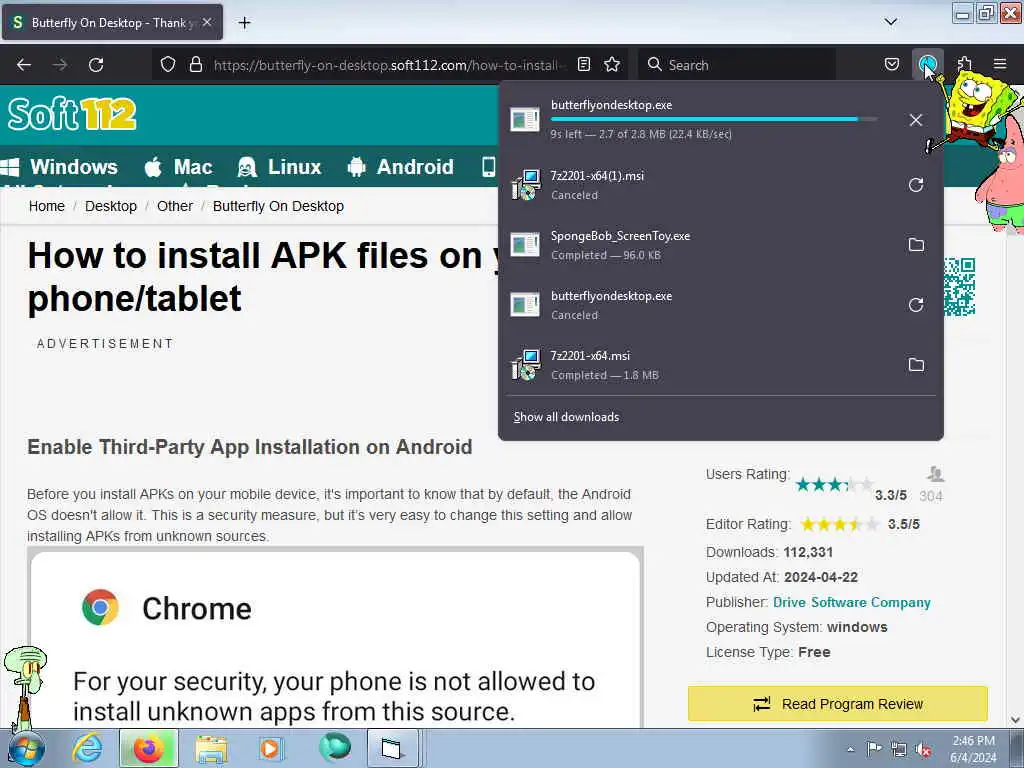1024x768 pixels.
Task: Launch Internet Explorer from taskbar
Action: [x=88, y=748]
